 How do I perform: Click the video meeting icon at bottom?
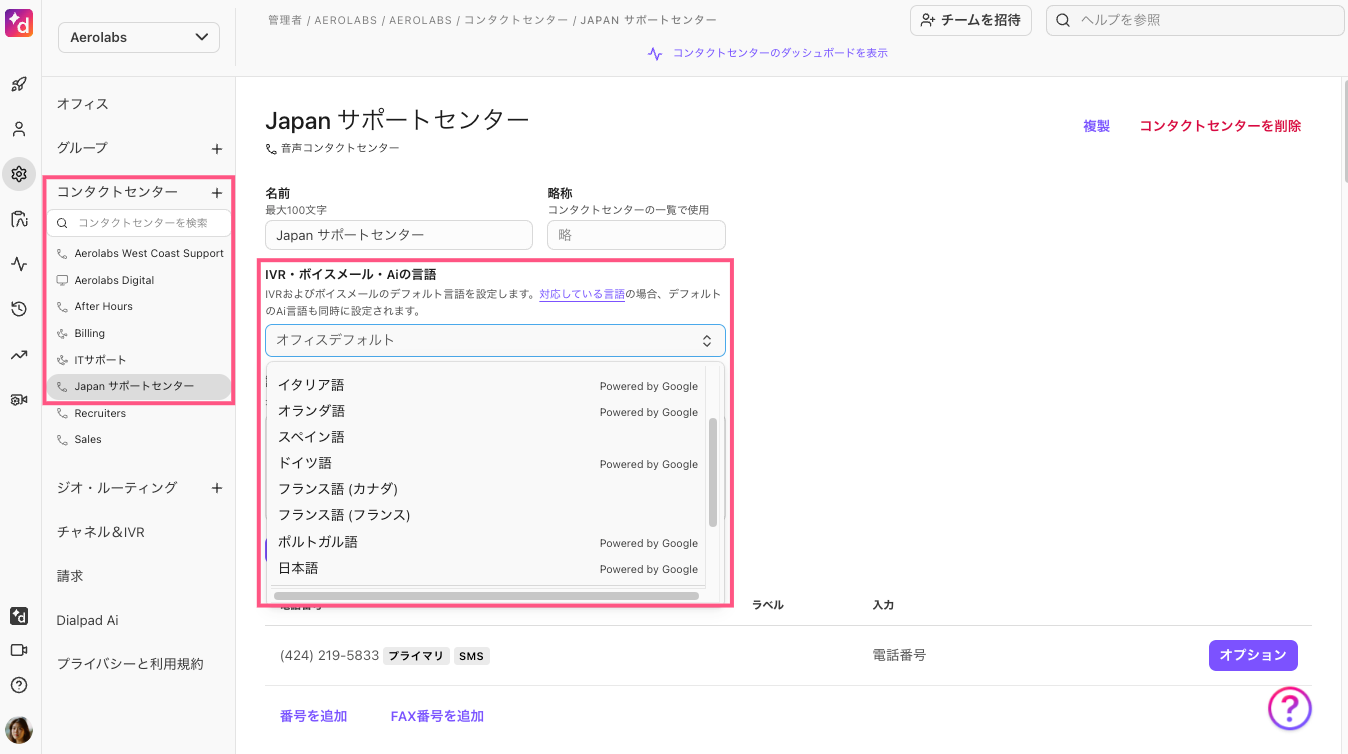coord(18,650)
